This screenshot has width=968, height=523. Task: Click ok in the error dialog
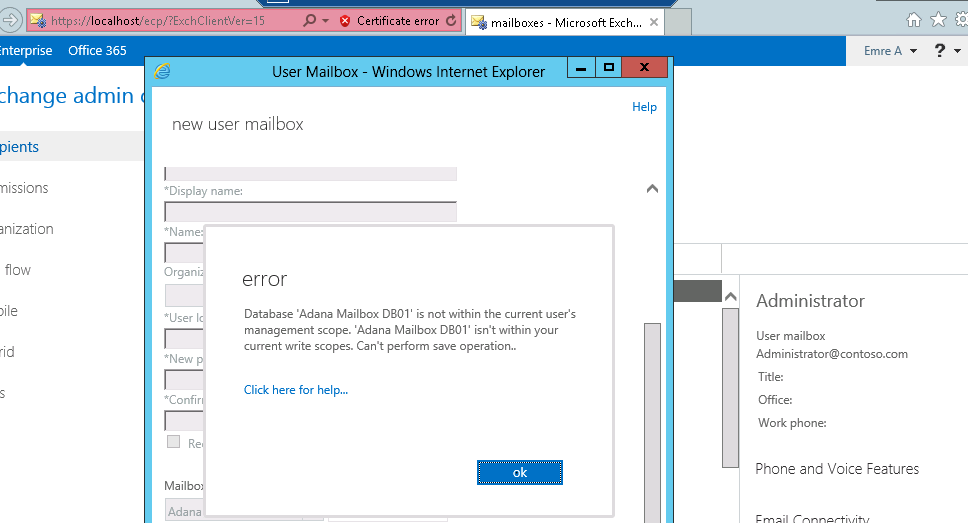pyautogui.click(x=519, y=472)
